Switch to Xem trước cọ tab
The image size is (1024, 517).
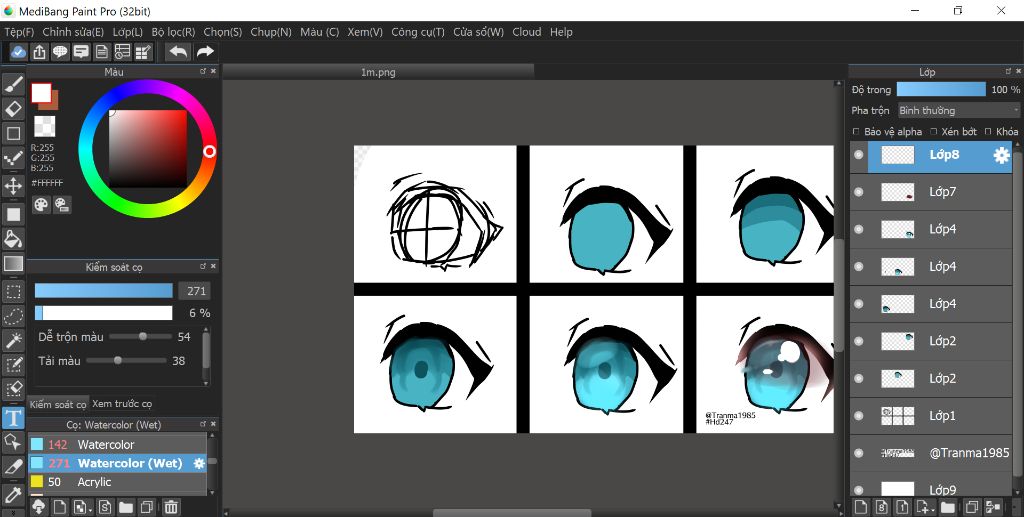(x=122, y=403)
